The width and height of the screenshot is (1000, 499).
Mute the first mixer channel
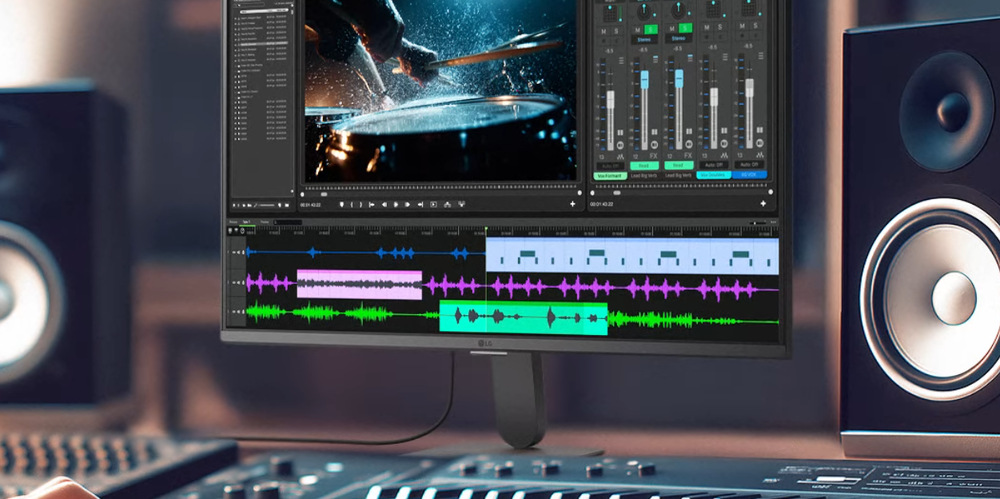tap(605, 30)
